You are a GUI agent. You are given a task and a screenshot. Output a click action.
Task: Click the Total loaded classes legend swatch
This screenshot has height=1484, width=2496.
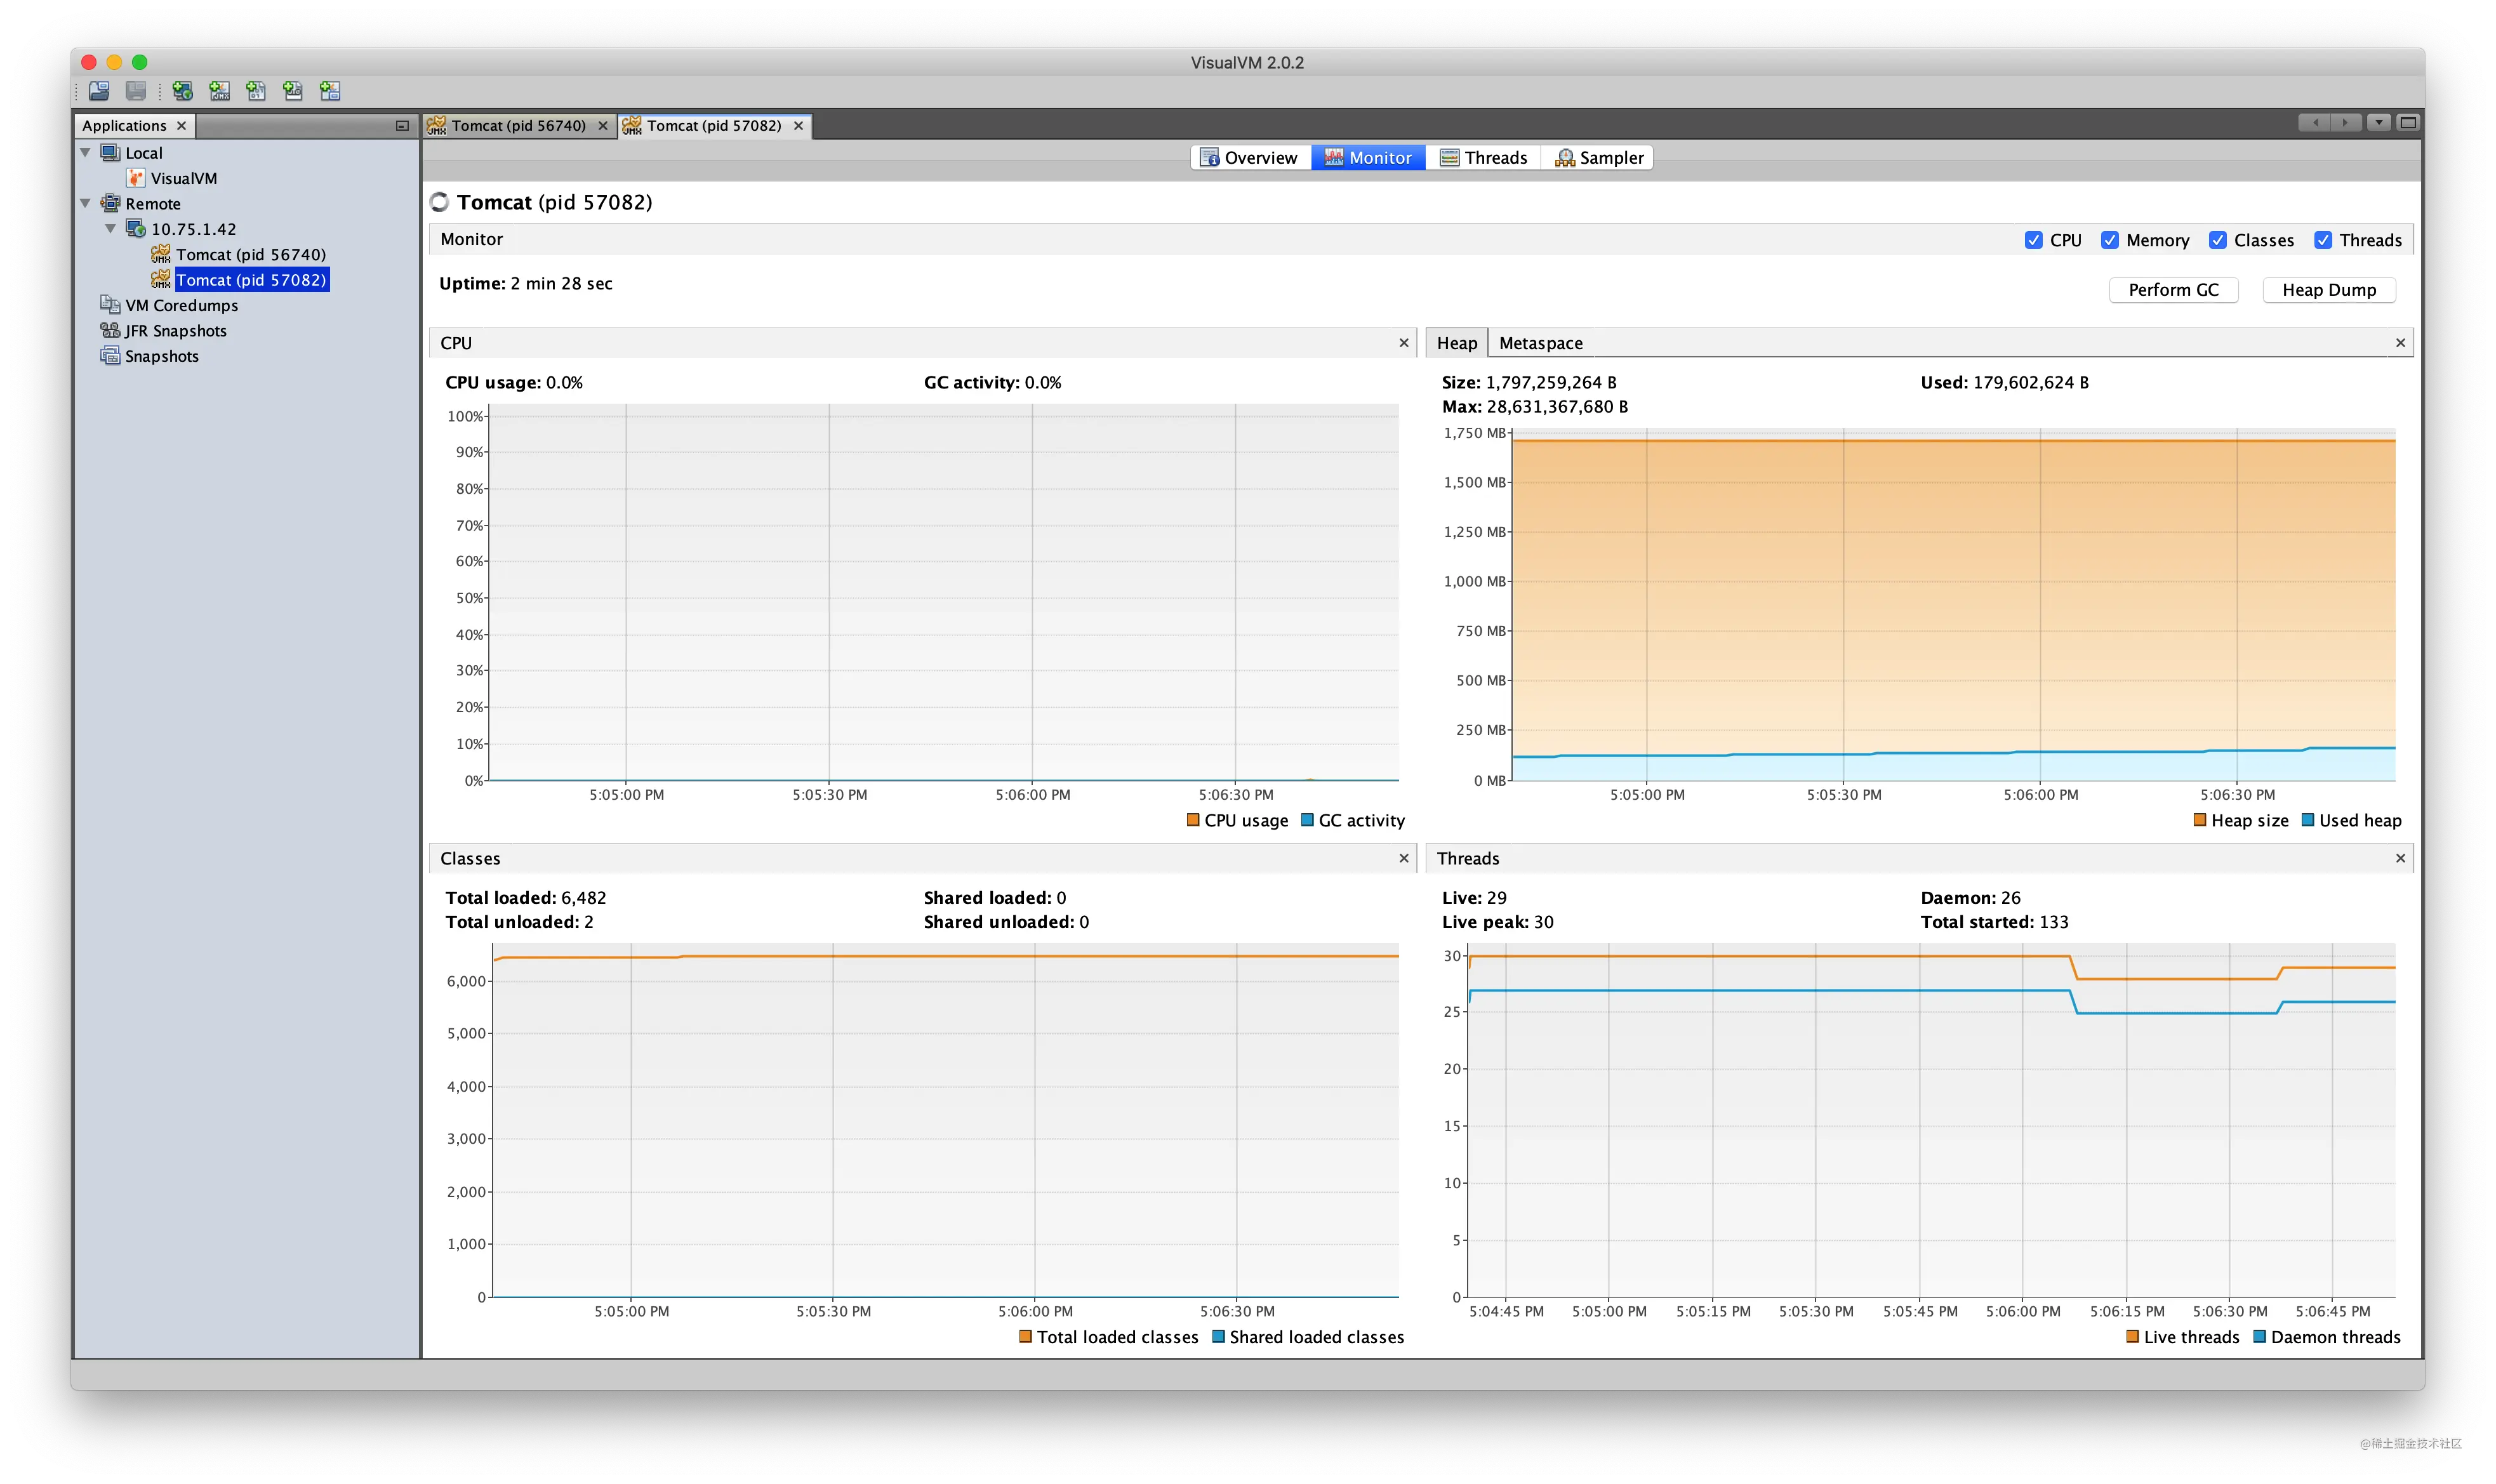[x=1025, y=1337]
